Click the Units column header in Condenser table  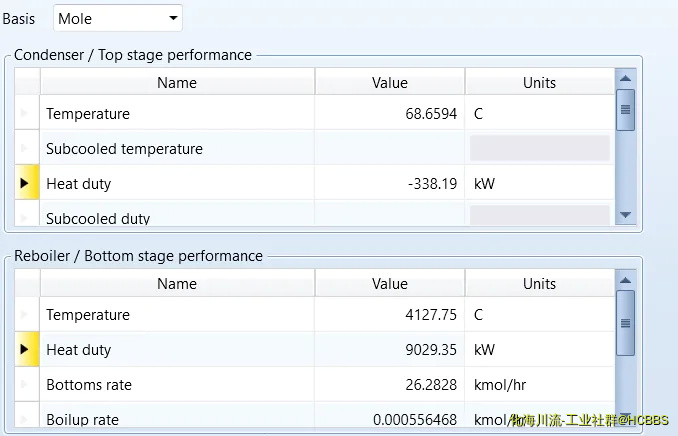[539, 82]
